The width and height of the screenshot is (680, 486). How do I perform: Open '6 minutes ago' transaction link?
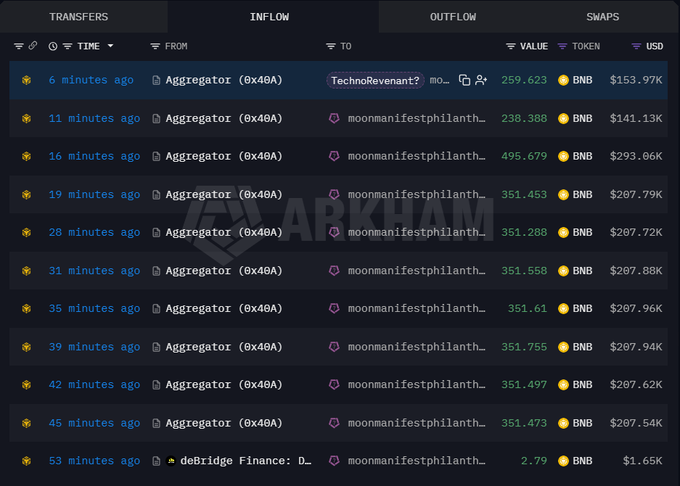click(x=91, y=80)
